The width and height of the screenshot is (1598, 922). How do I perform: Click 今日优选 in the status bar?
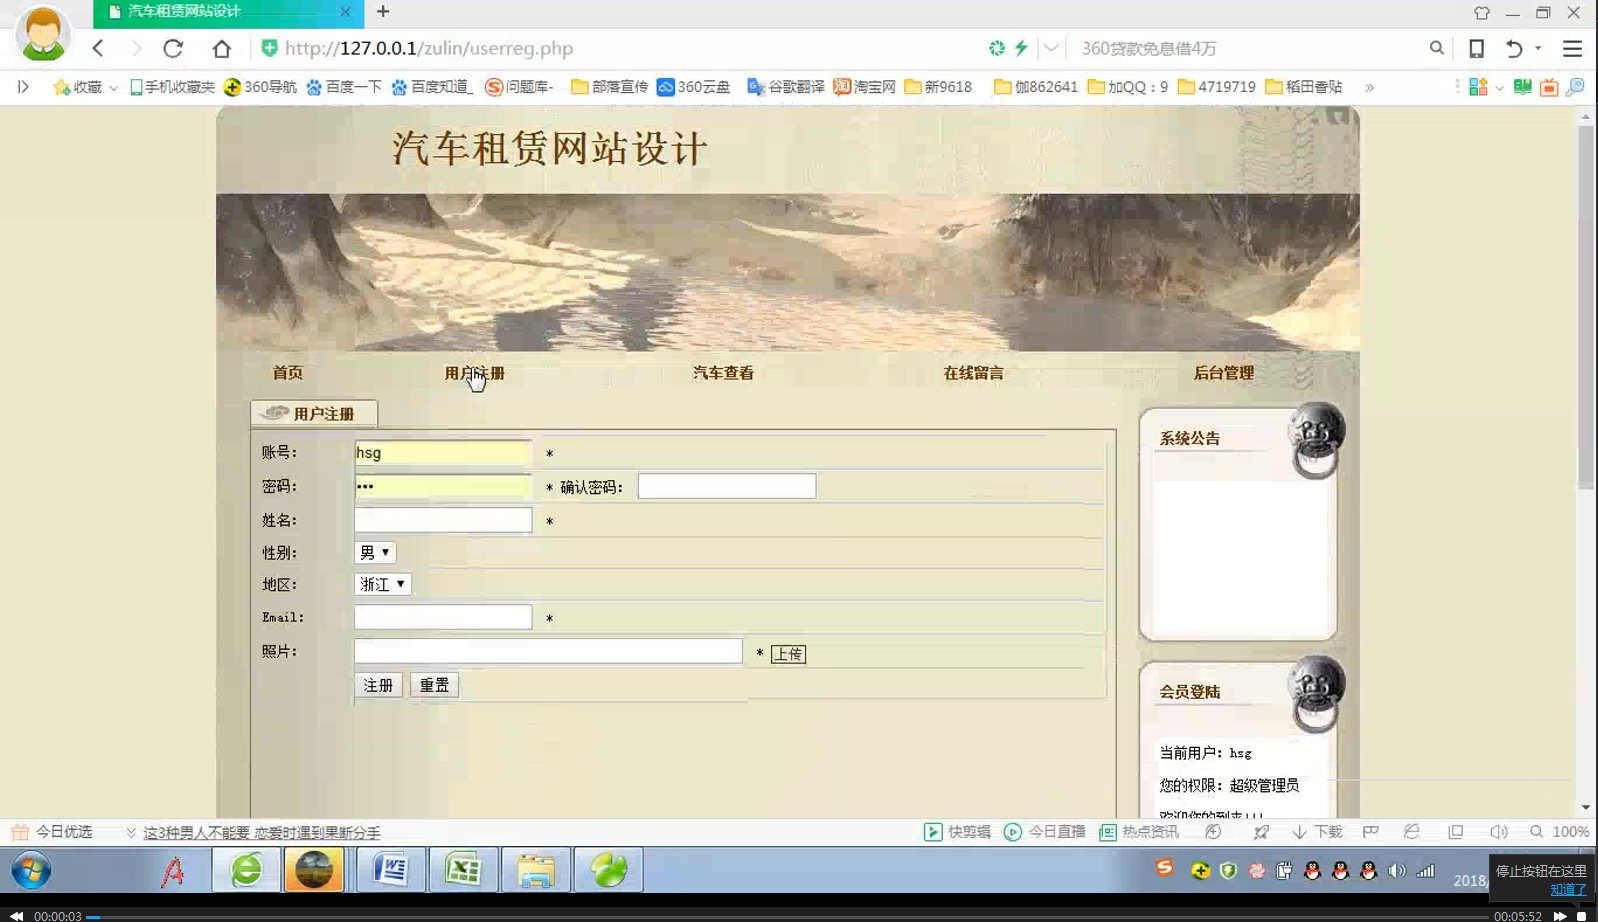point(52,832)
